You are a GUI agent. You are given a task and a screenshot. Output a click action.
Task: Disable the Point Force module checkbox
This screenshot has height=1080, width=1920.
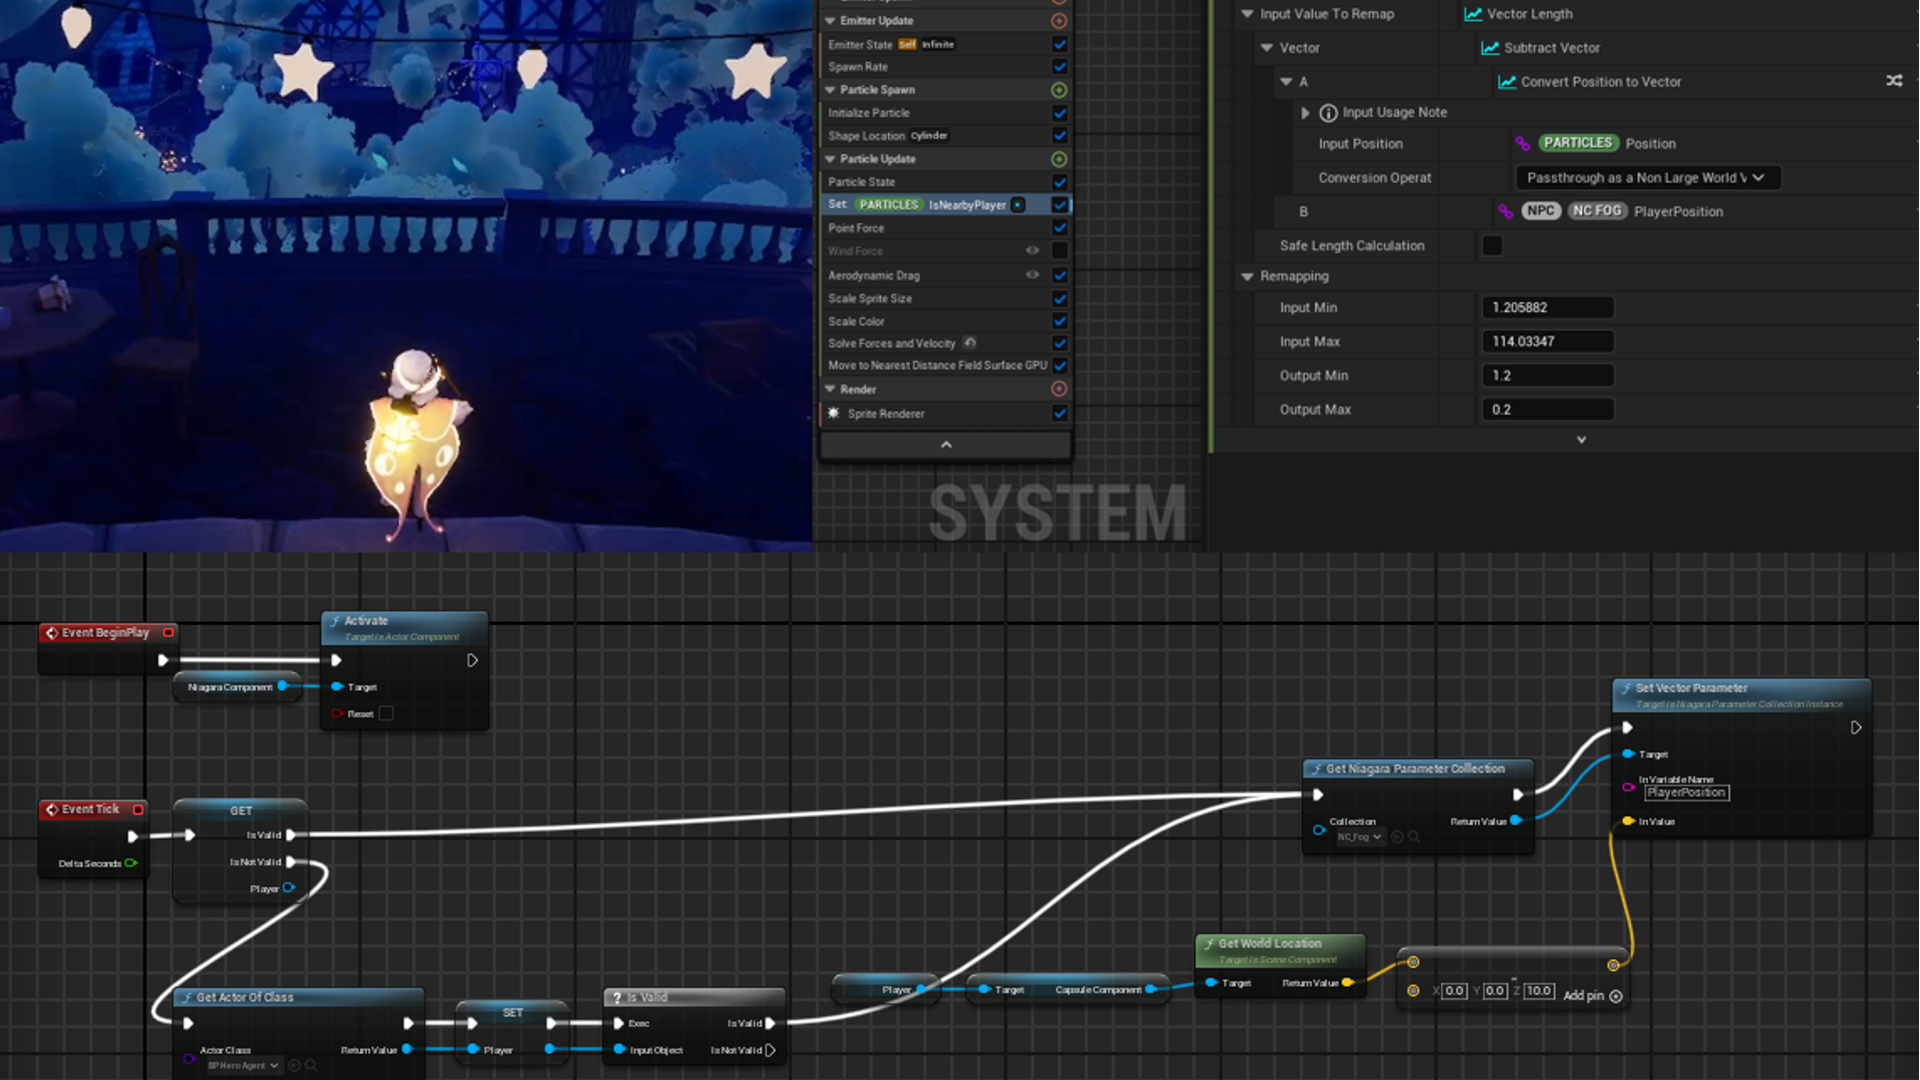pyautogui.click(x=1059, y=228)
